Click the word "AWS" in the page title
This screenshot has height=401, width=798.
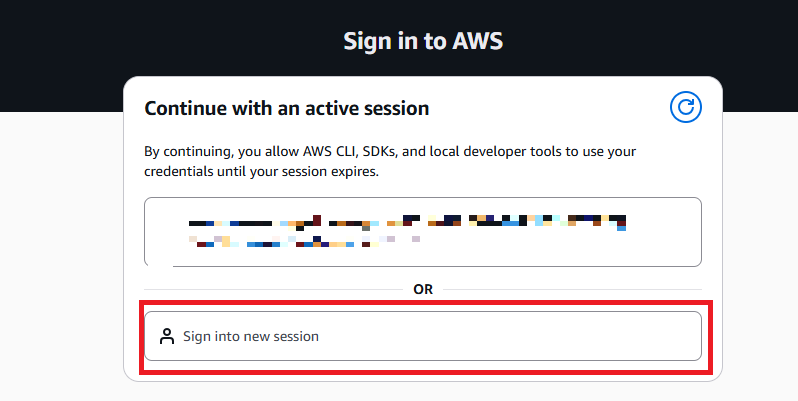tap(478, 41)
